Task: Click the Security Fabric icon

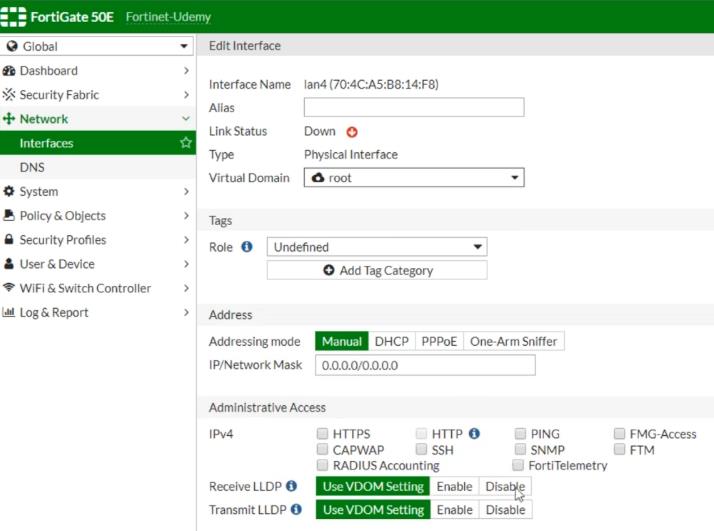Action: (9, 95)
